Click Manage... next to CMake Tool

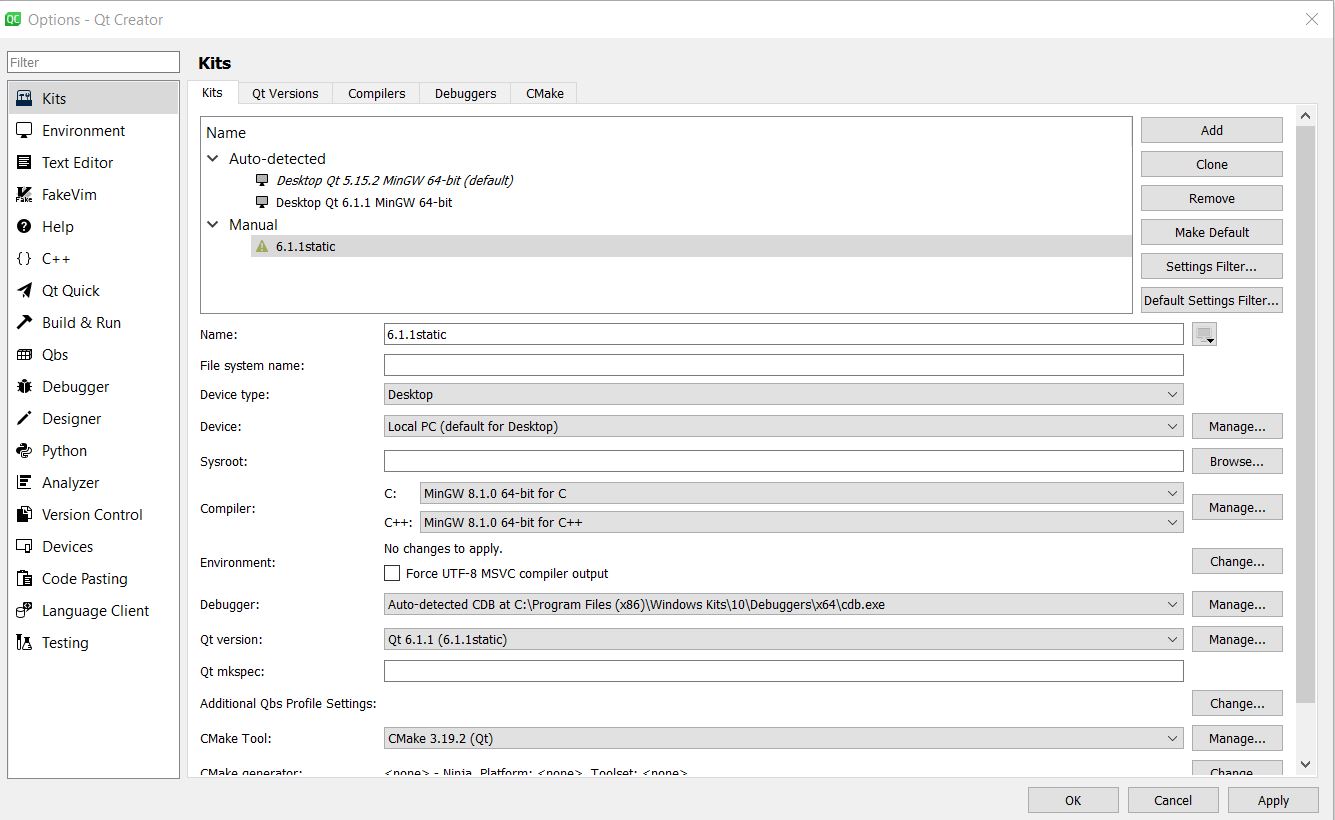click(x=1237, y=738)
